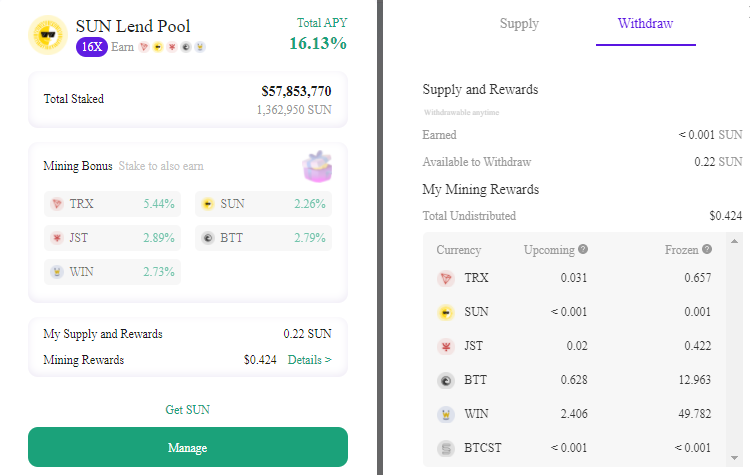Click the TRX 5.44% mining bonus tile
The image size is (750, 475).
pyautogui.click(x=112, y=204)
